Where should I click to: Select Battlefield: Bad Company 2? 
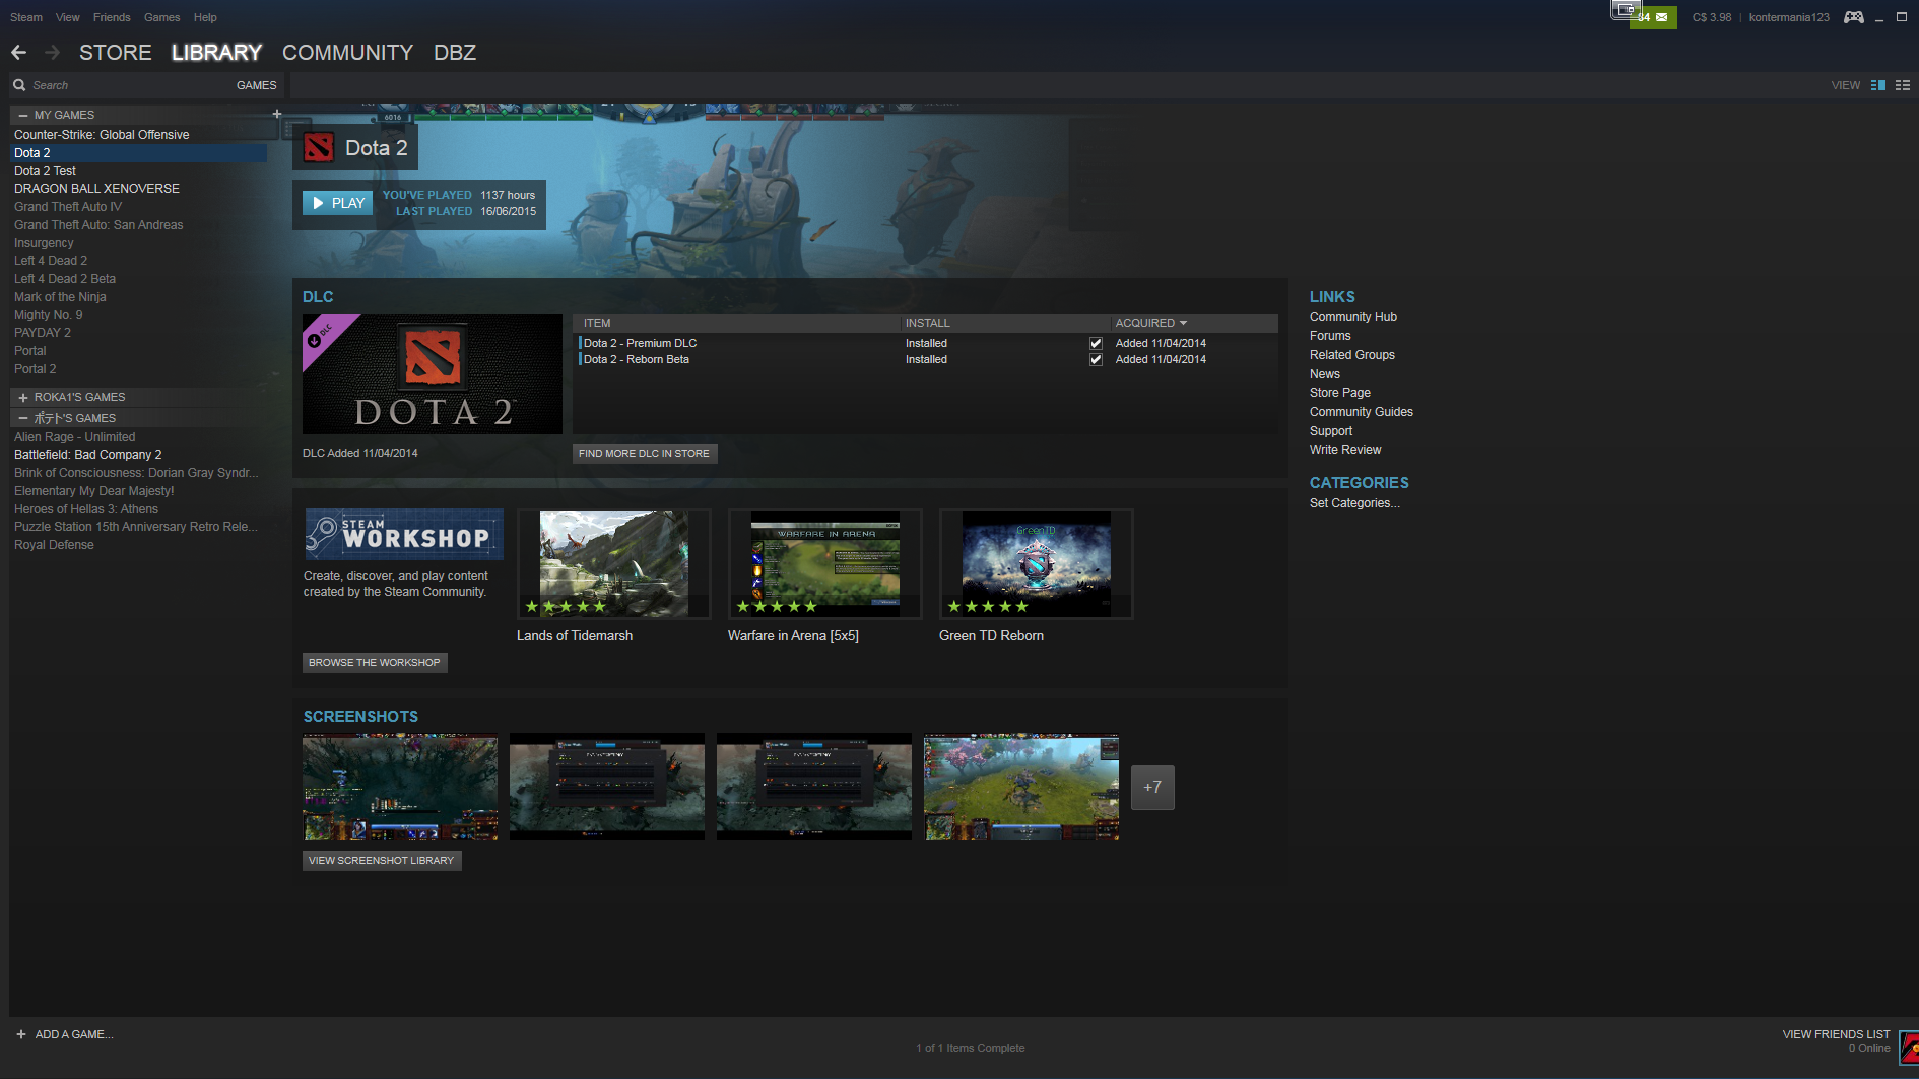(87, 455)
